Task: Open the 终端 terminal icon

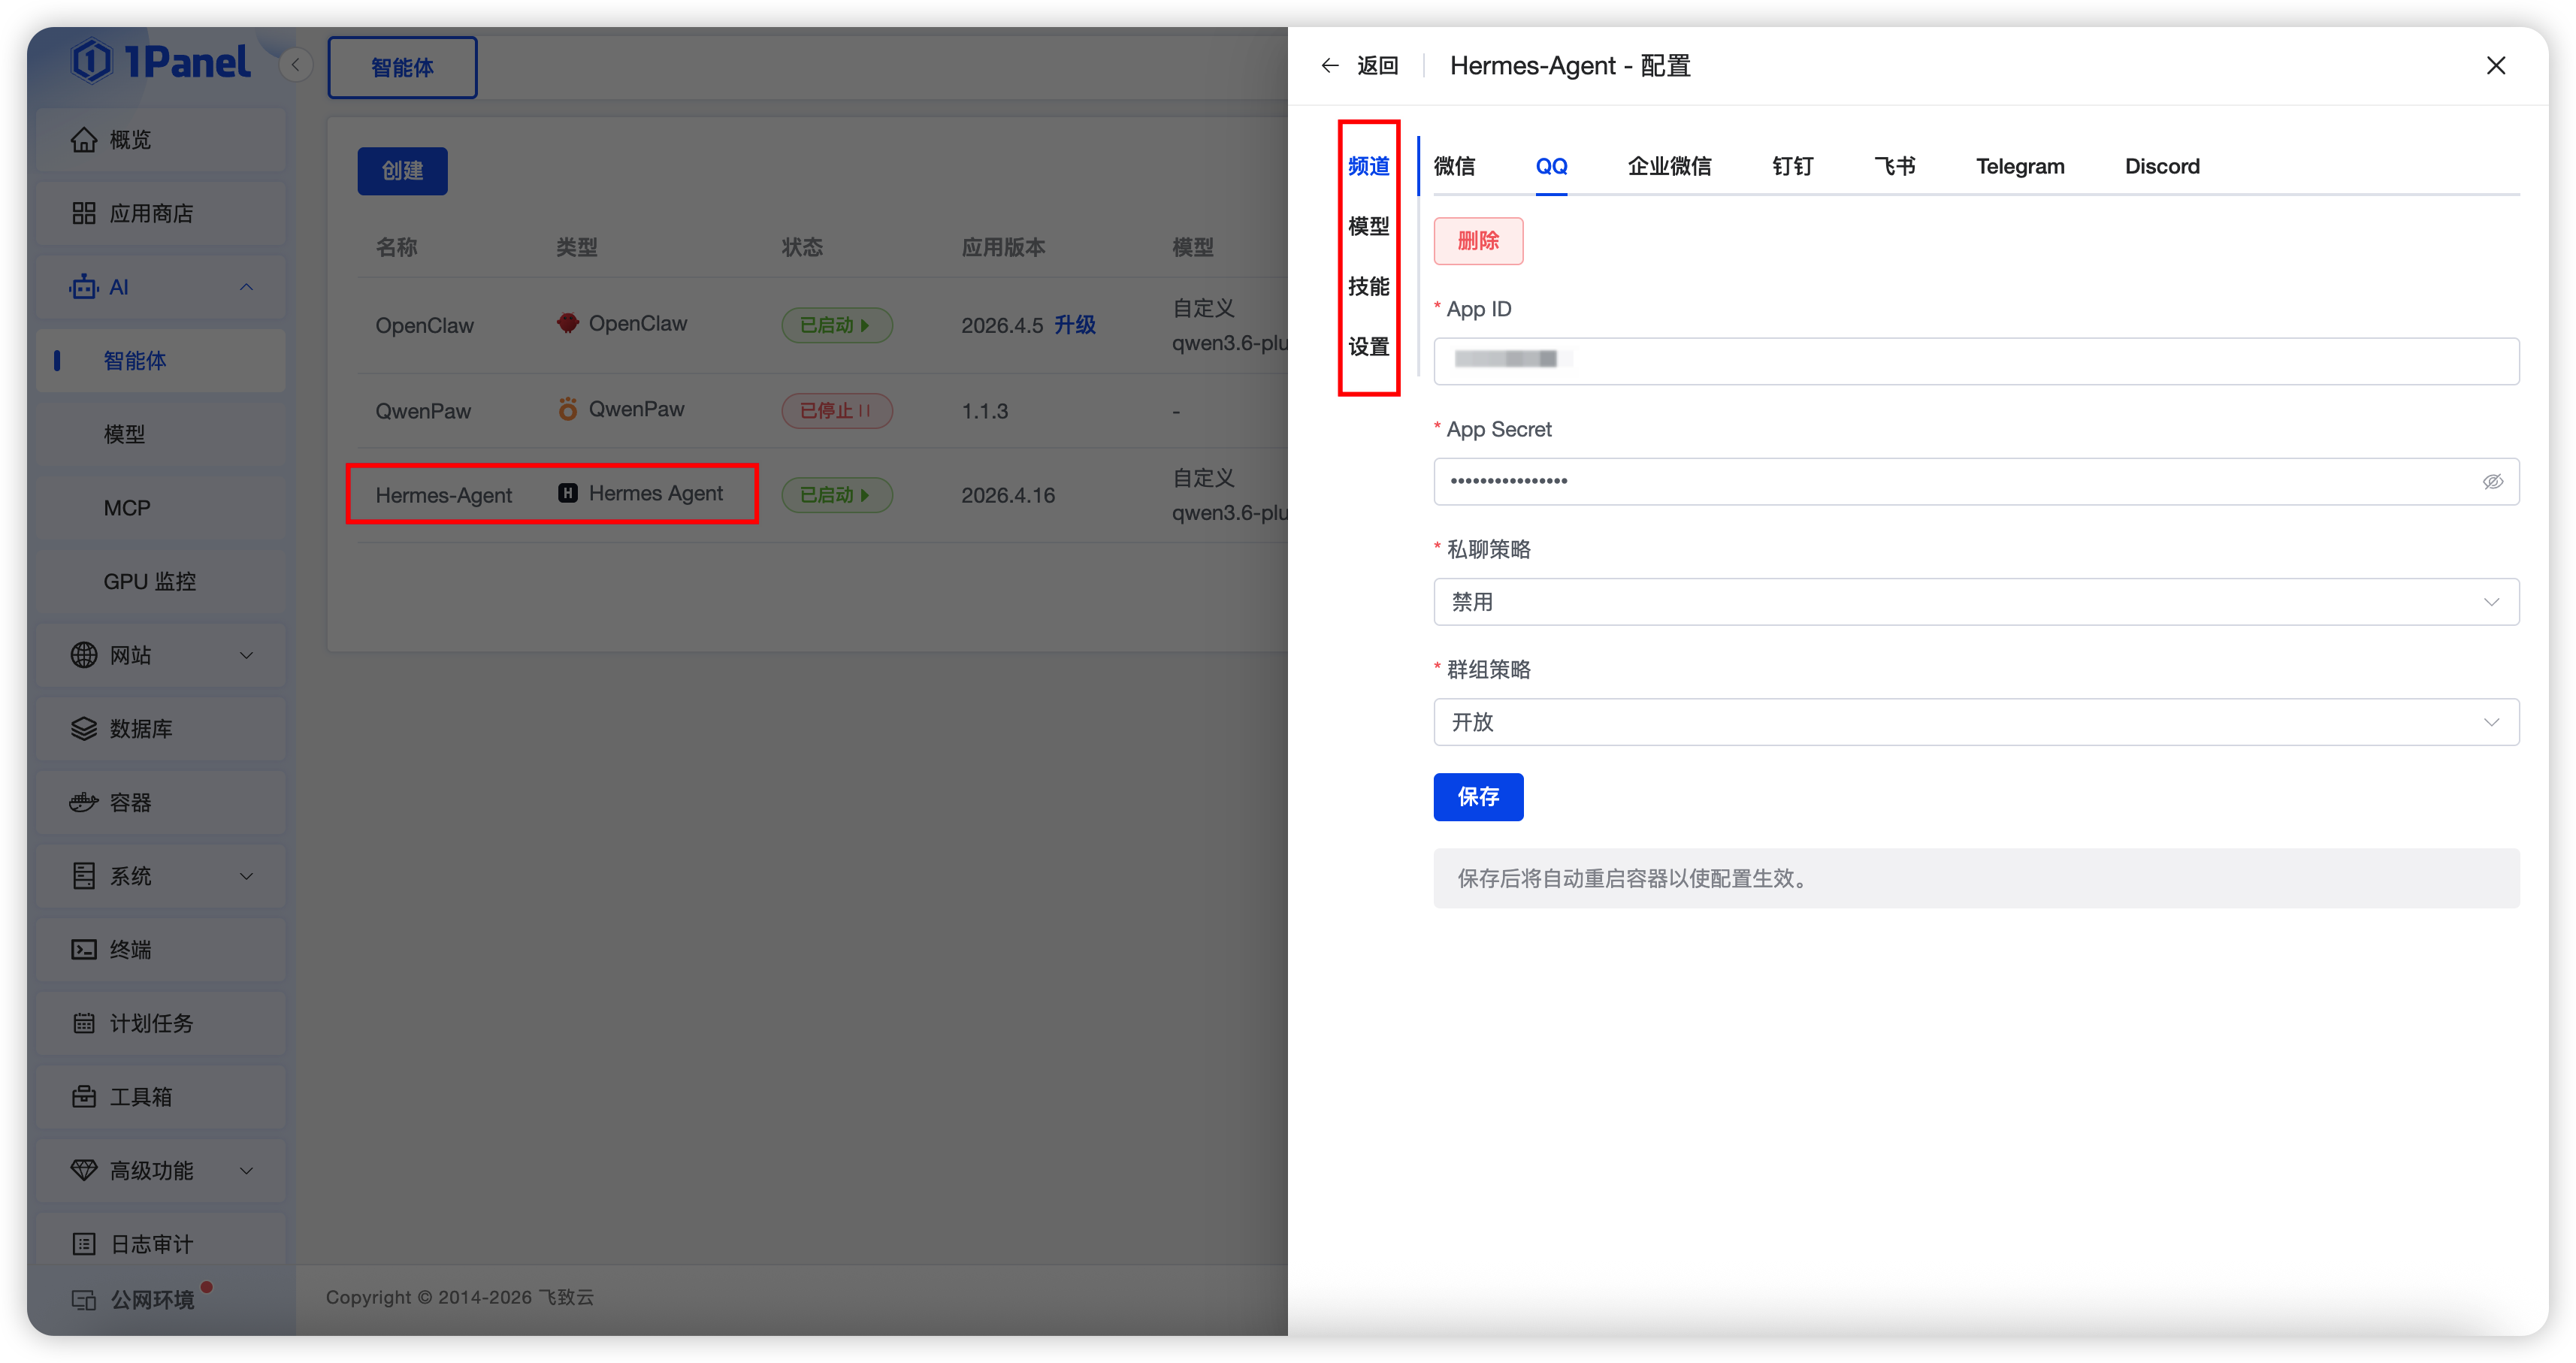Action: [x=84, y=949]
